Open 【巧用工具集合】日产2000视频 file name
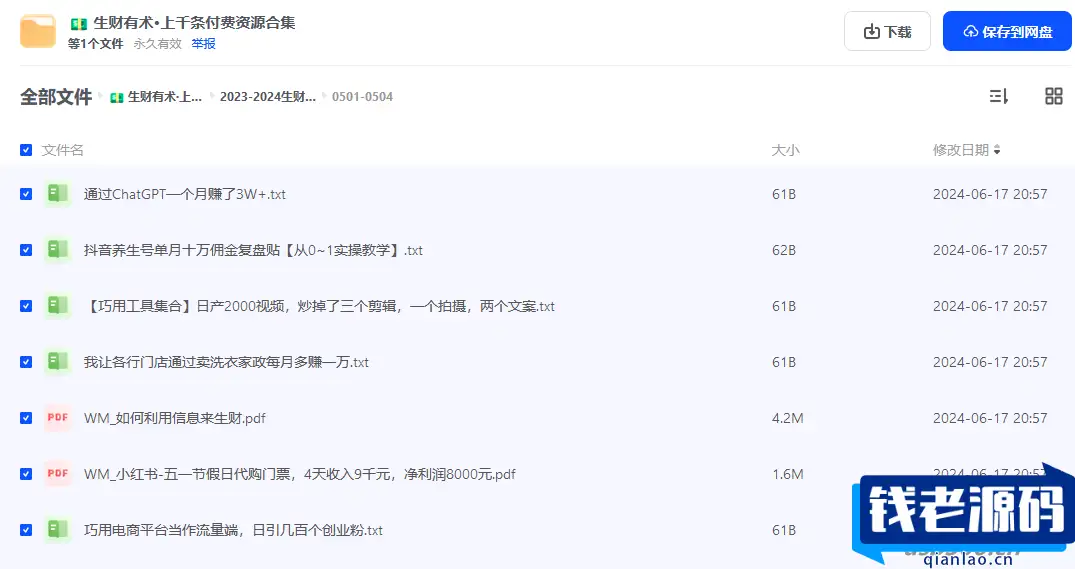 pos(319,306)
